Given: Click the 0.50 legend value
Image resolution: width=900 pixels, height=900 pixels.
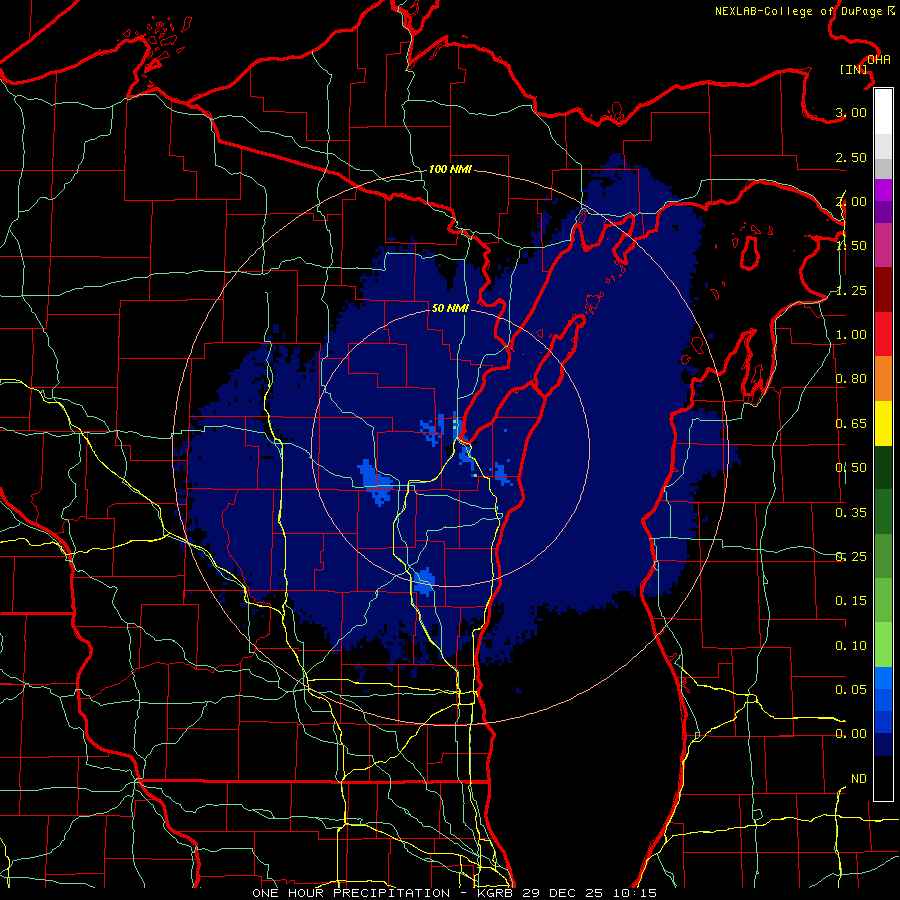Looking at the screenshot, I should pyautogui.click(x=851, y=468).
